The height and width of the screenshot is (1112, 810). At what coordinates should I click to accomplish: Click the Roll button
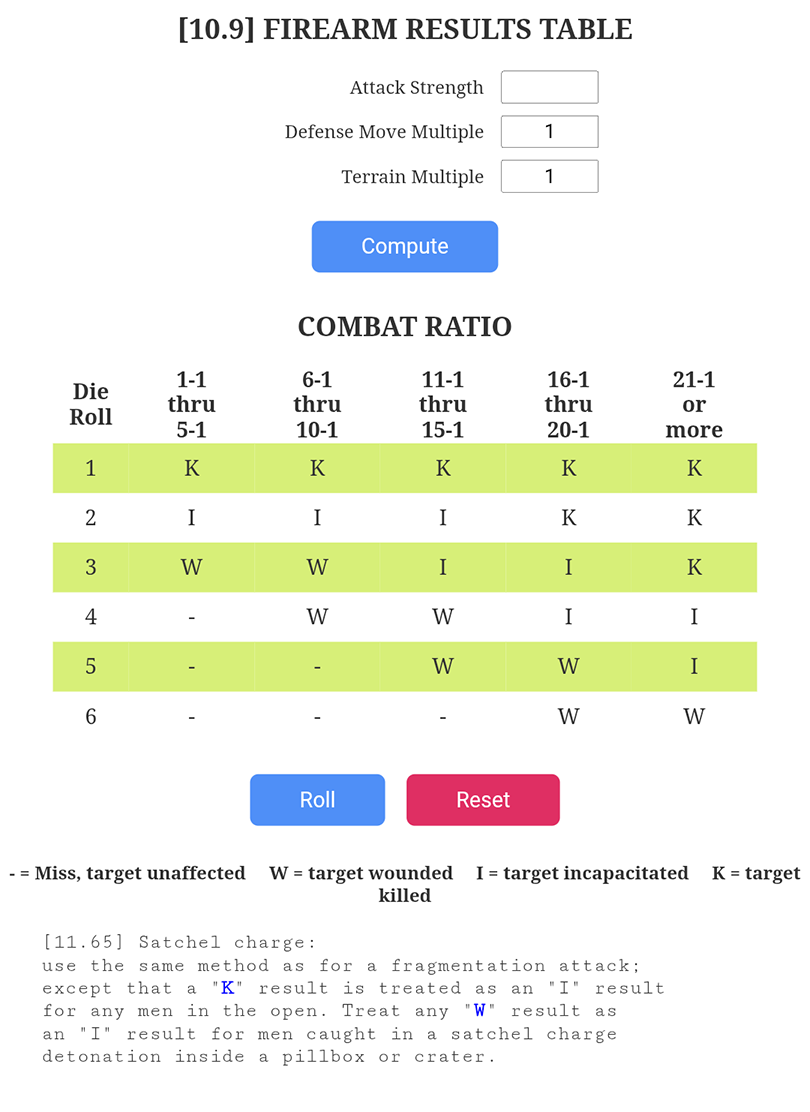[317, 799]
